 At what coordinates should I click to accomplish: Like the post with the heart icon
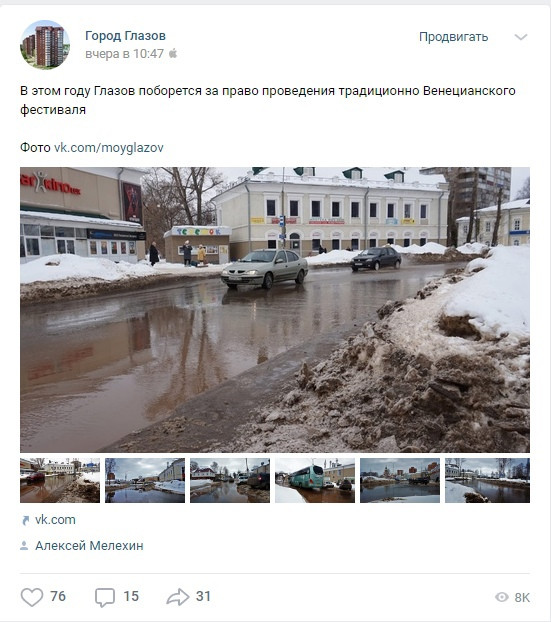(x=32, y=597)
